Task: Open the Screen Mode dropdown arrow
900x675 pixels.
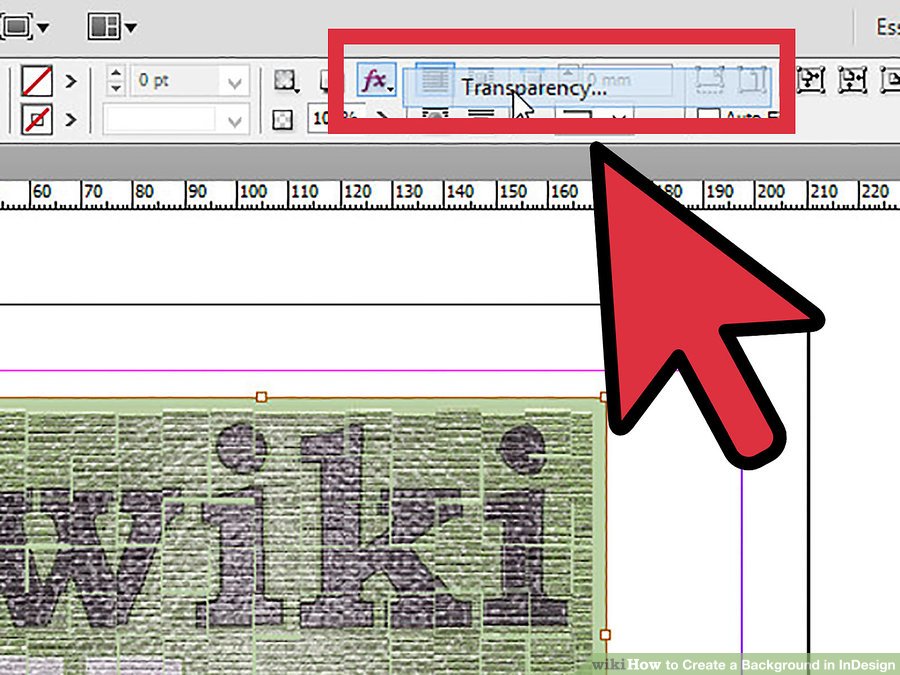Action: (43, 27)
